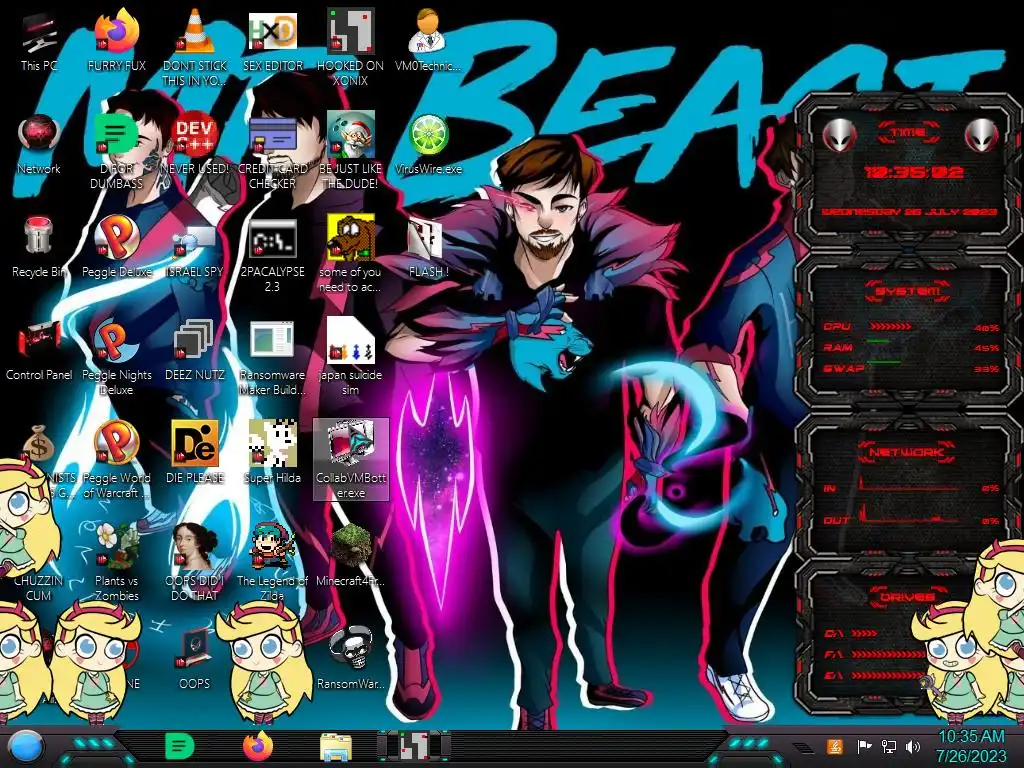Launch the Peggle Deluxe shortcut
This screenshot has width=1024, height=768.
(x=117, y=247)
